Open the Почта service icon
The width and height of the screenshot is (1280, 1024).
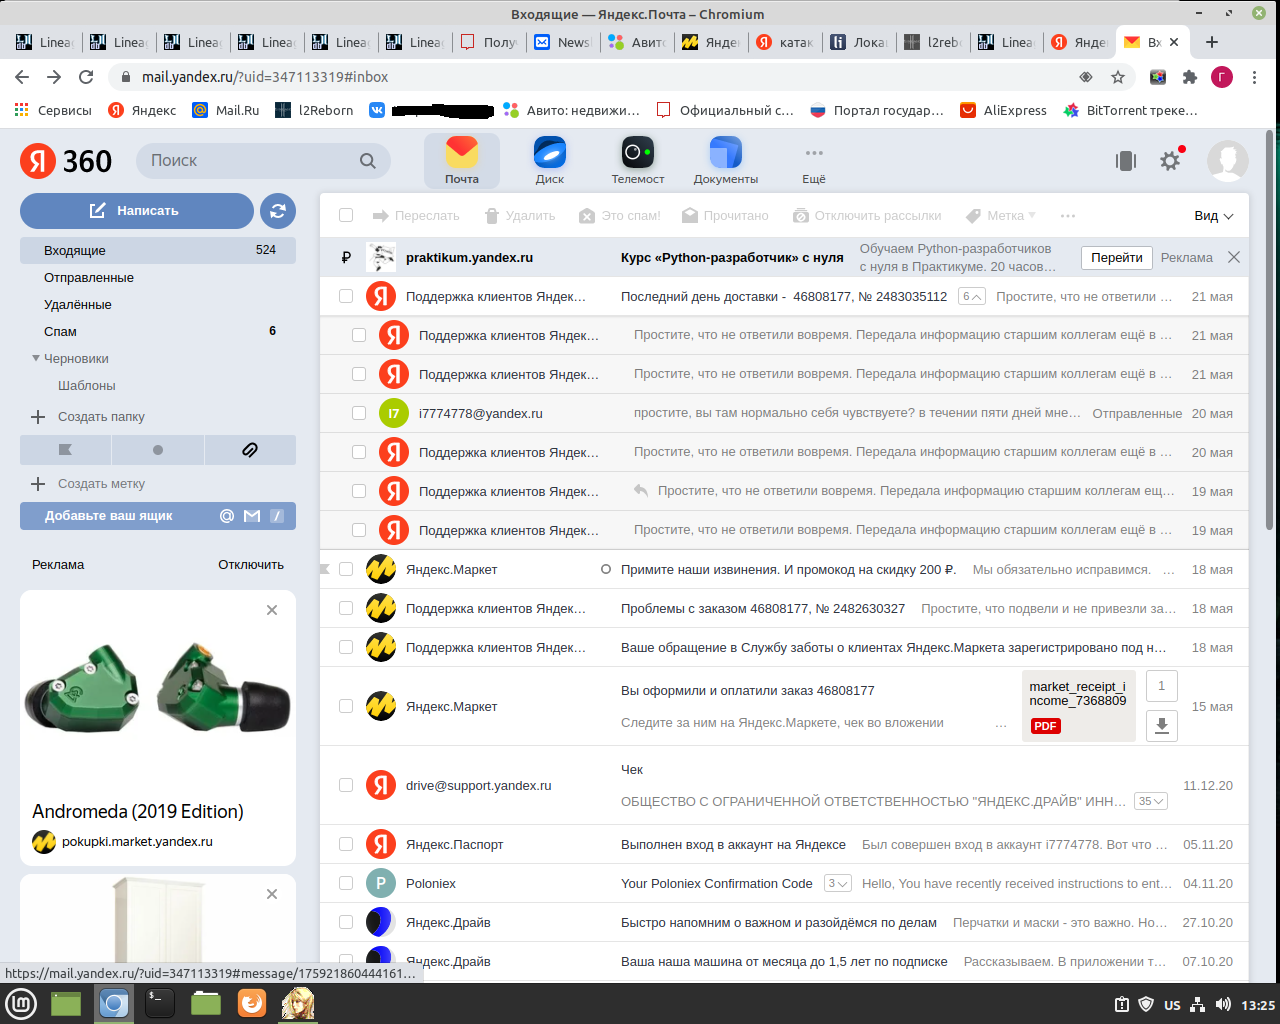(x=462, y=160)
